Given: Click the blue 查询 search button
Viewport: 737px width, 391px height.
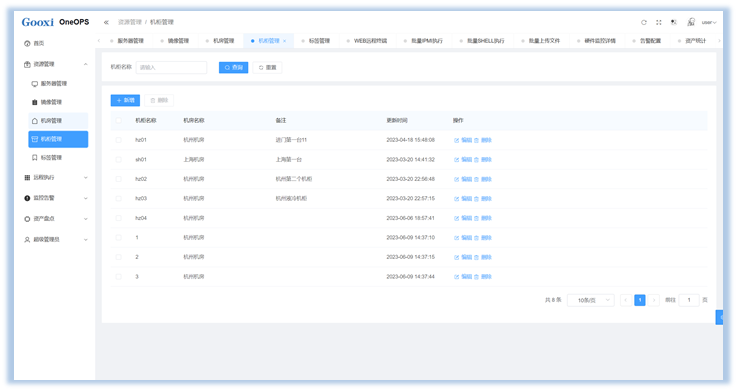Looking at the screenshot, I should coord(233,68).
